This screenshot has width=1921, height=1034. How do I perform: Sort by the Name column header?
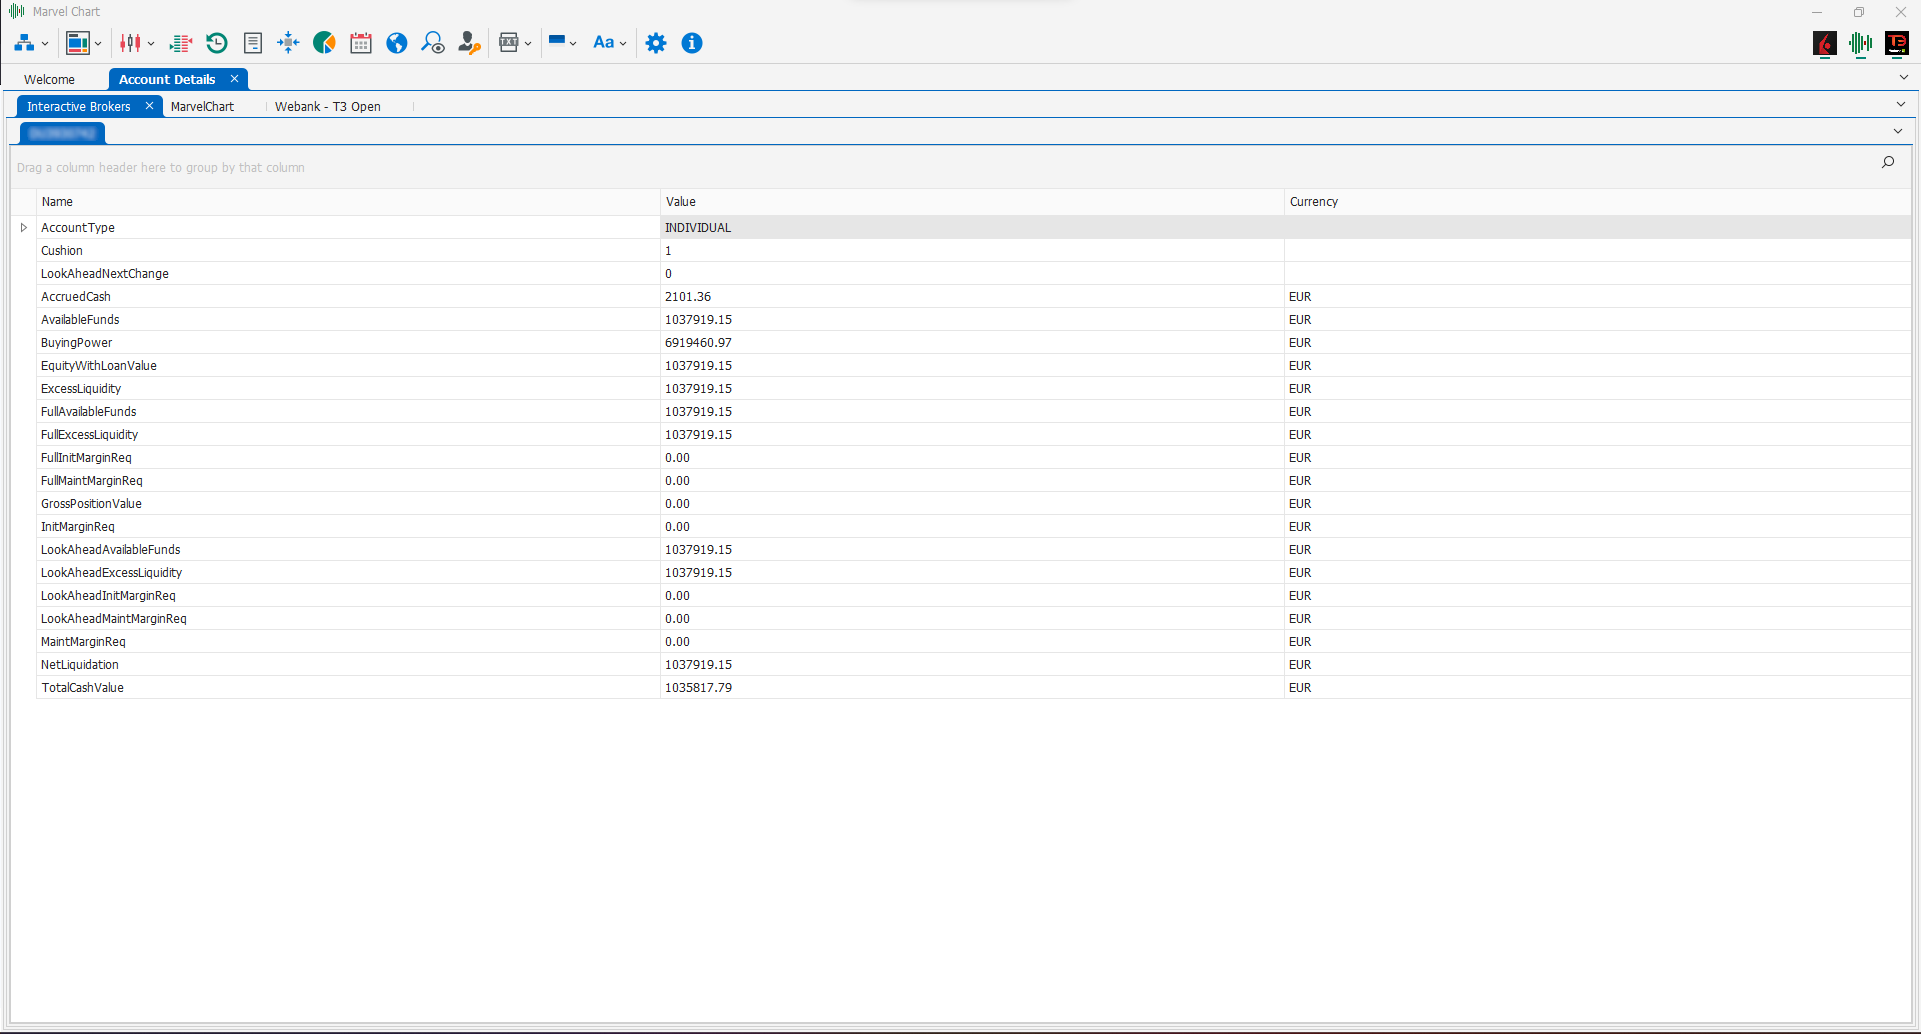point(348,202)
